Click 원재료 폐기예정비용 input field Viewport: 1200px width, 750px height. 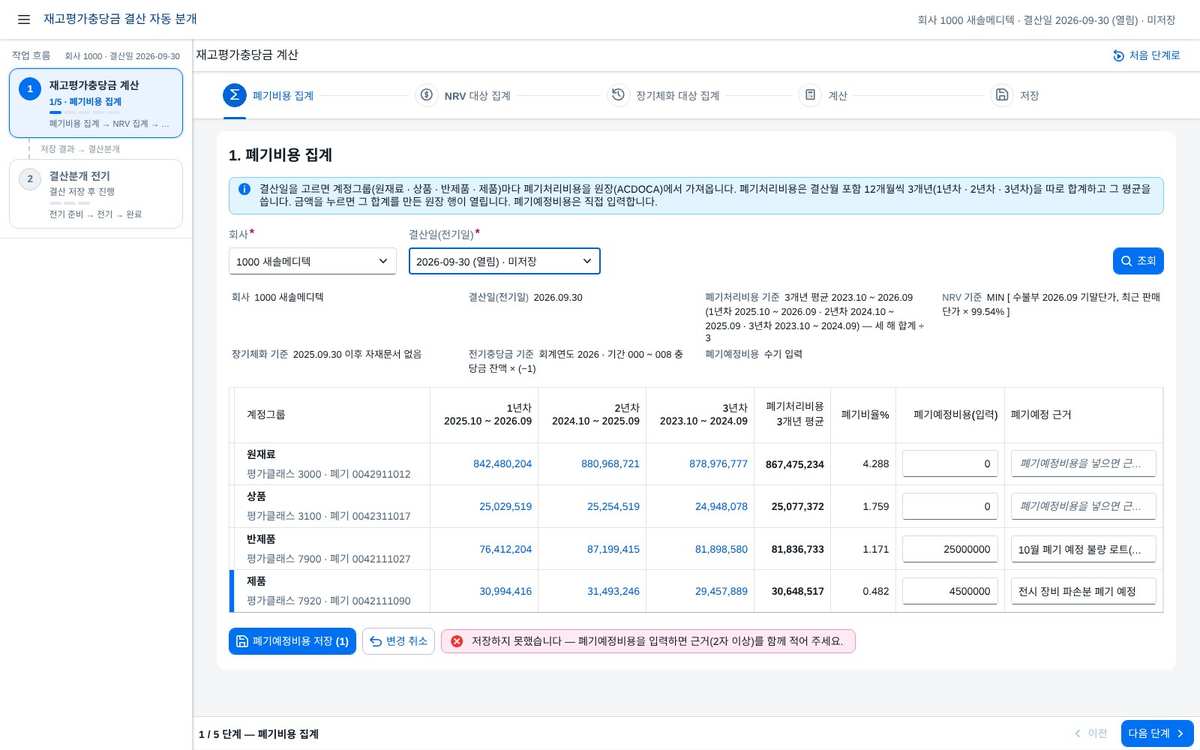point(950,464)
